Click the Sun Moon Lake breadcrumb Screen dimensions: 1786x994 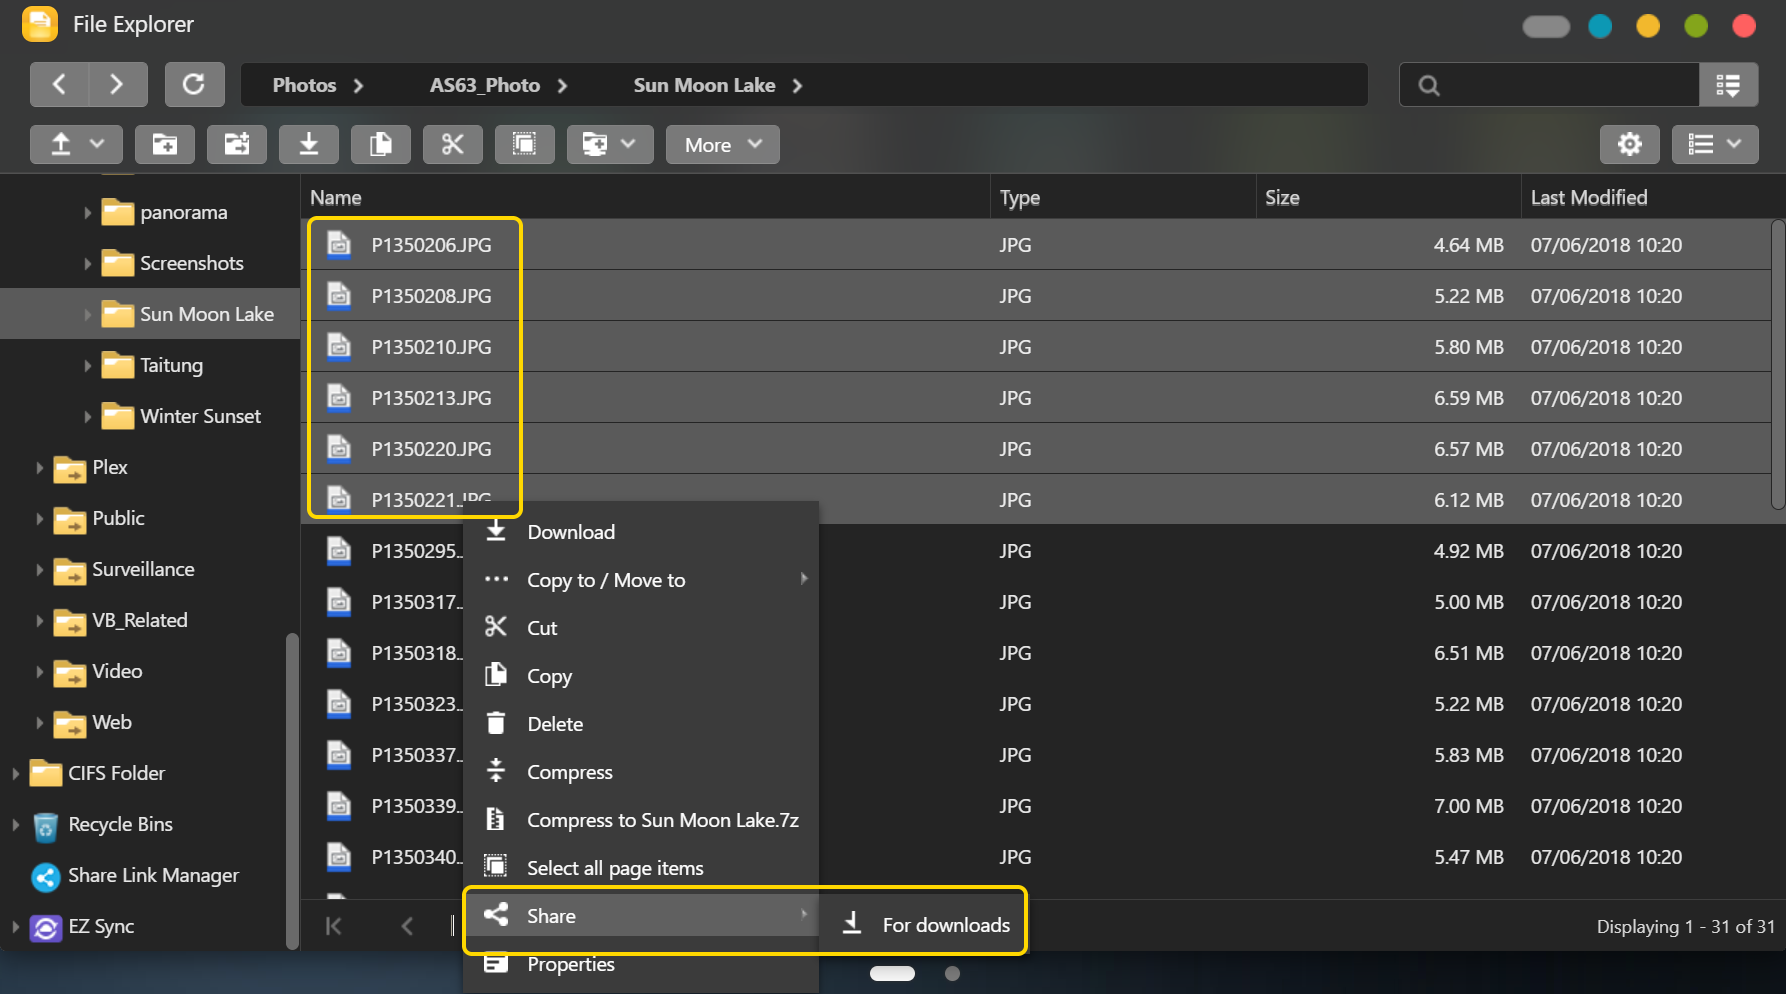pos(704,85)
